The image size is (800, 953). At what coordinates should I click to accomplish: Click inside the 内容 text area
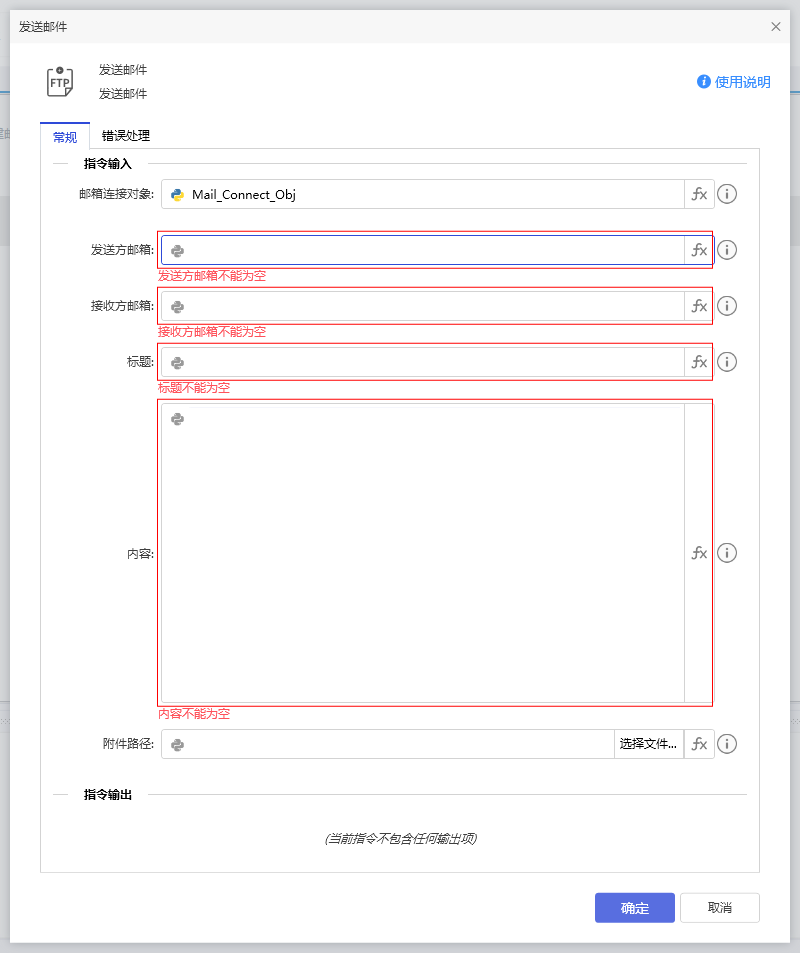[x=422, y=553]
